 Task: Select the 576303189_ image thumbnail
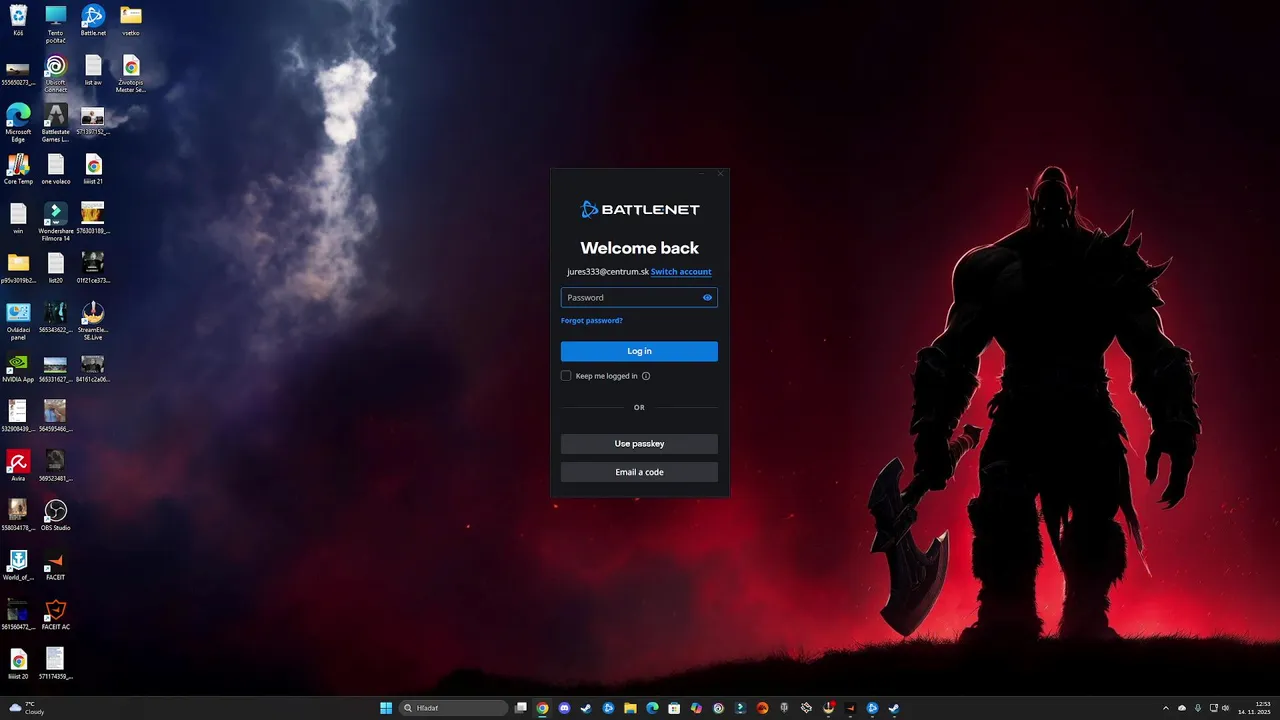click(93, 218)
